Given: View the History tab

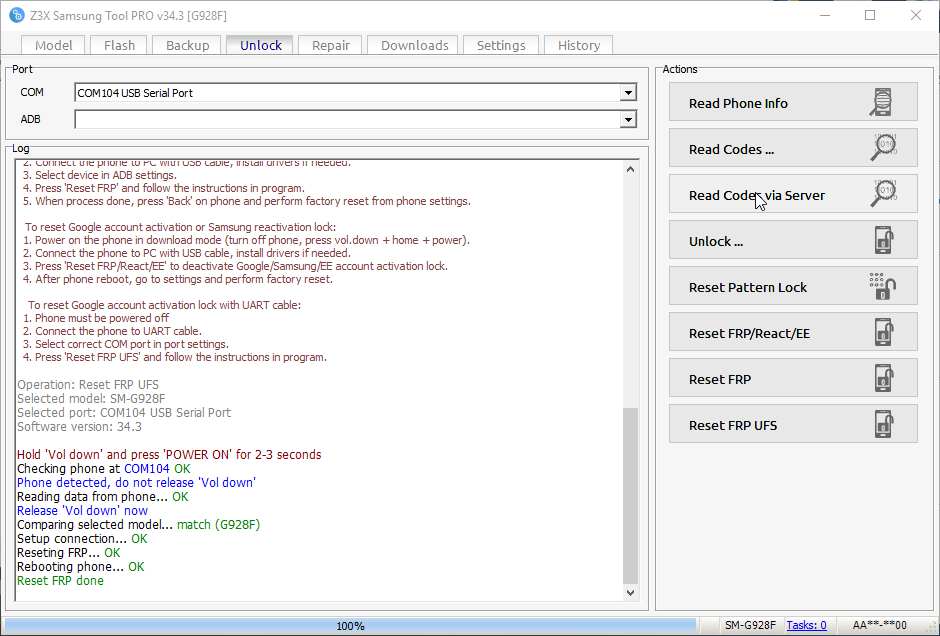Looking at the screenshot, I should [579, 46].
